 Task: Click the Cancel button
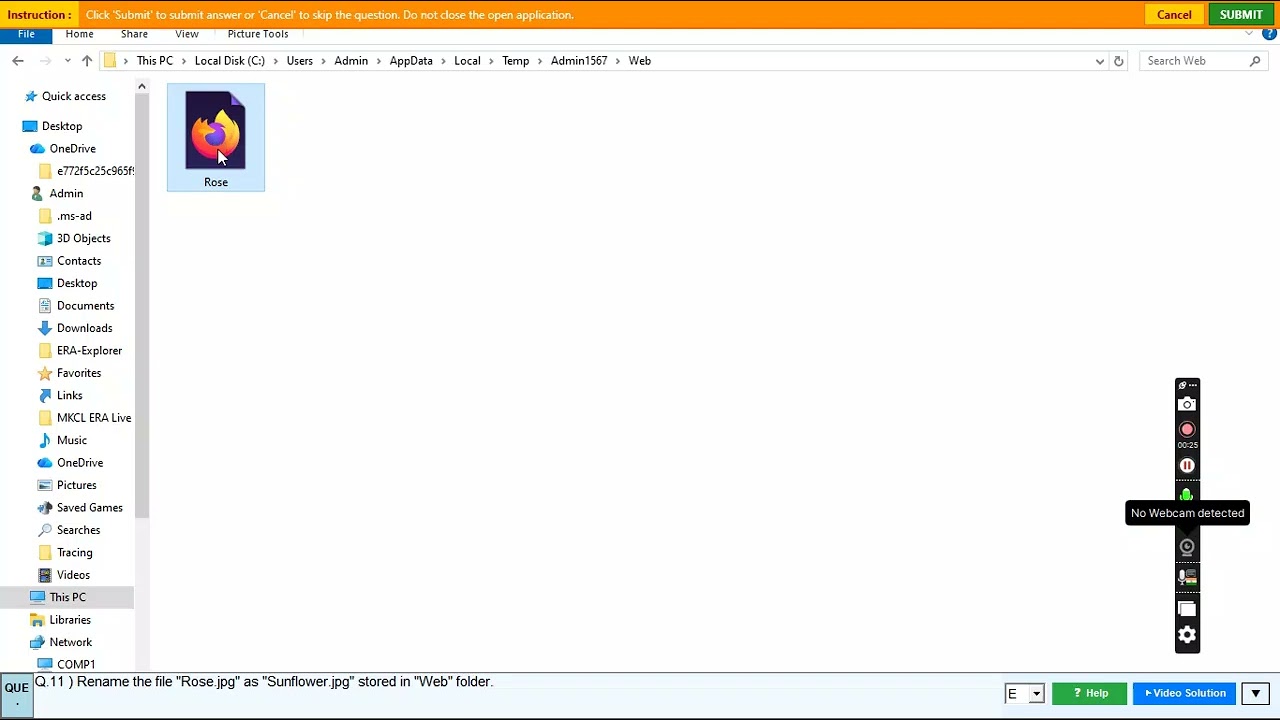point(1174,14)
